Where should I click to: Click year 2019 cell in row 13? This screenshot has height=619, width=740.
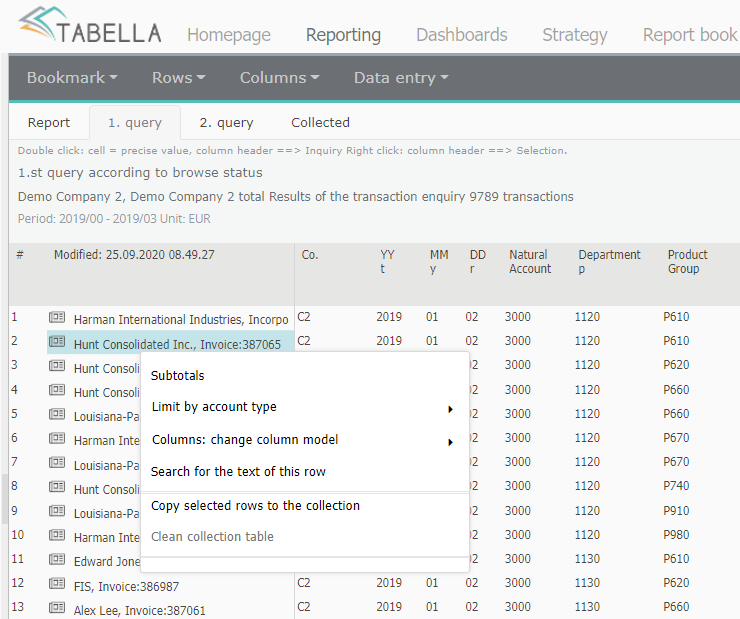coord(389,607)
